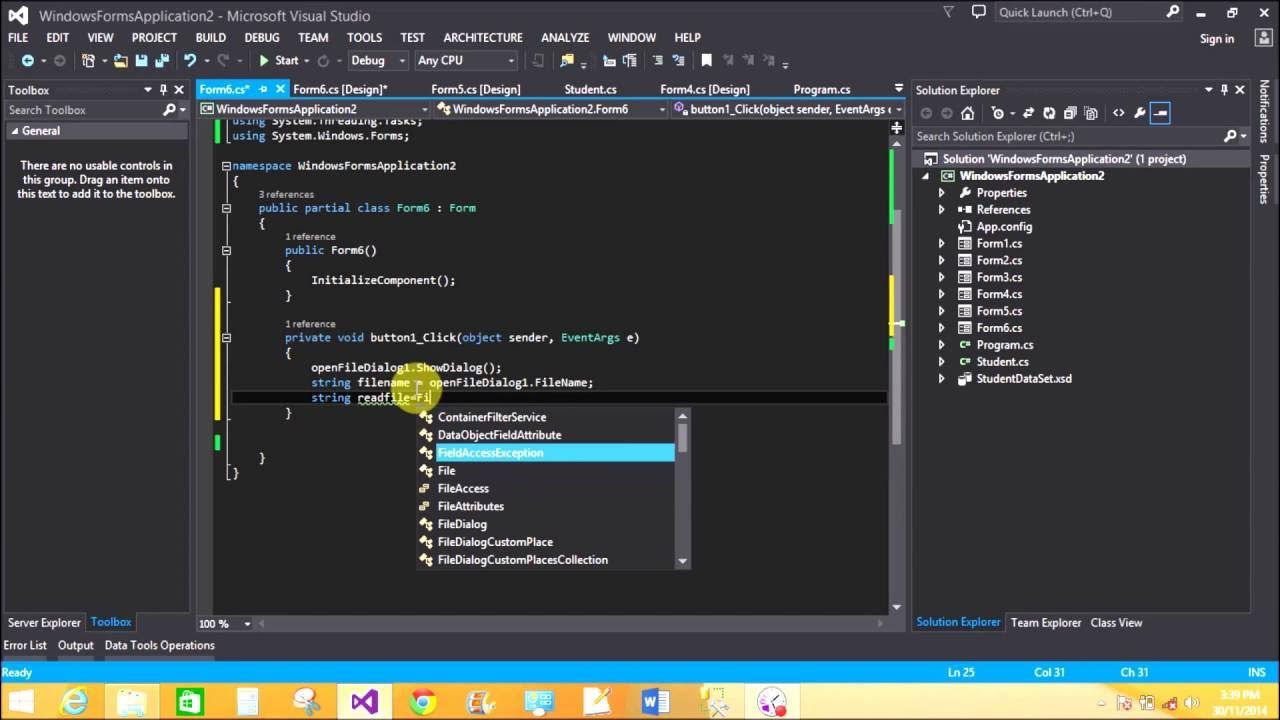This screenshot has width=1280, height=720.
Task: Open the ARCHITECTURE menu
Action: pos(483,37)
